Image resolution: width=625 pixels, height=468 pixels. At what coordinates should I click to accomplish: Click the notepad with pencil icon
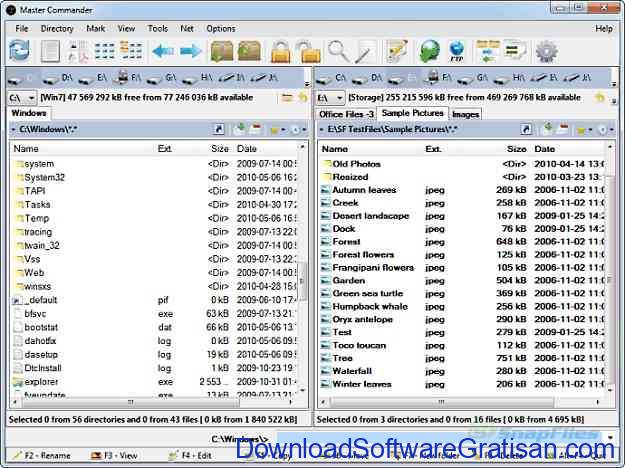pos(397,51)
